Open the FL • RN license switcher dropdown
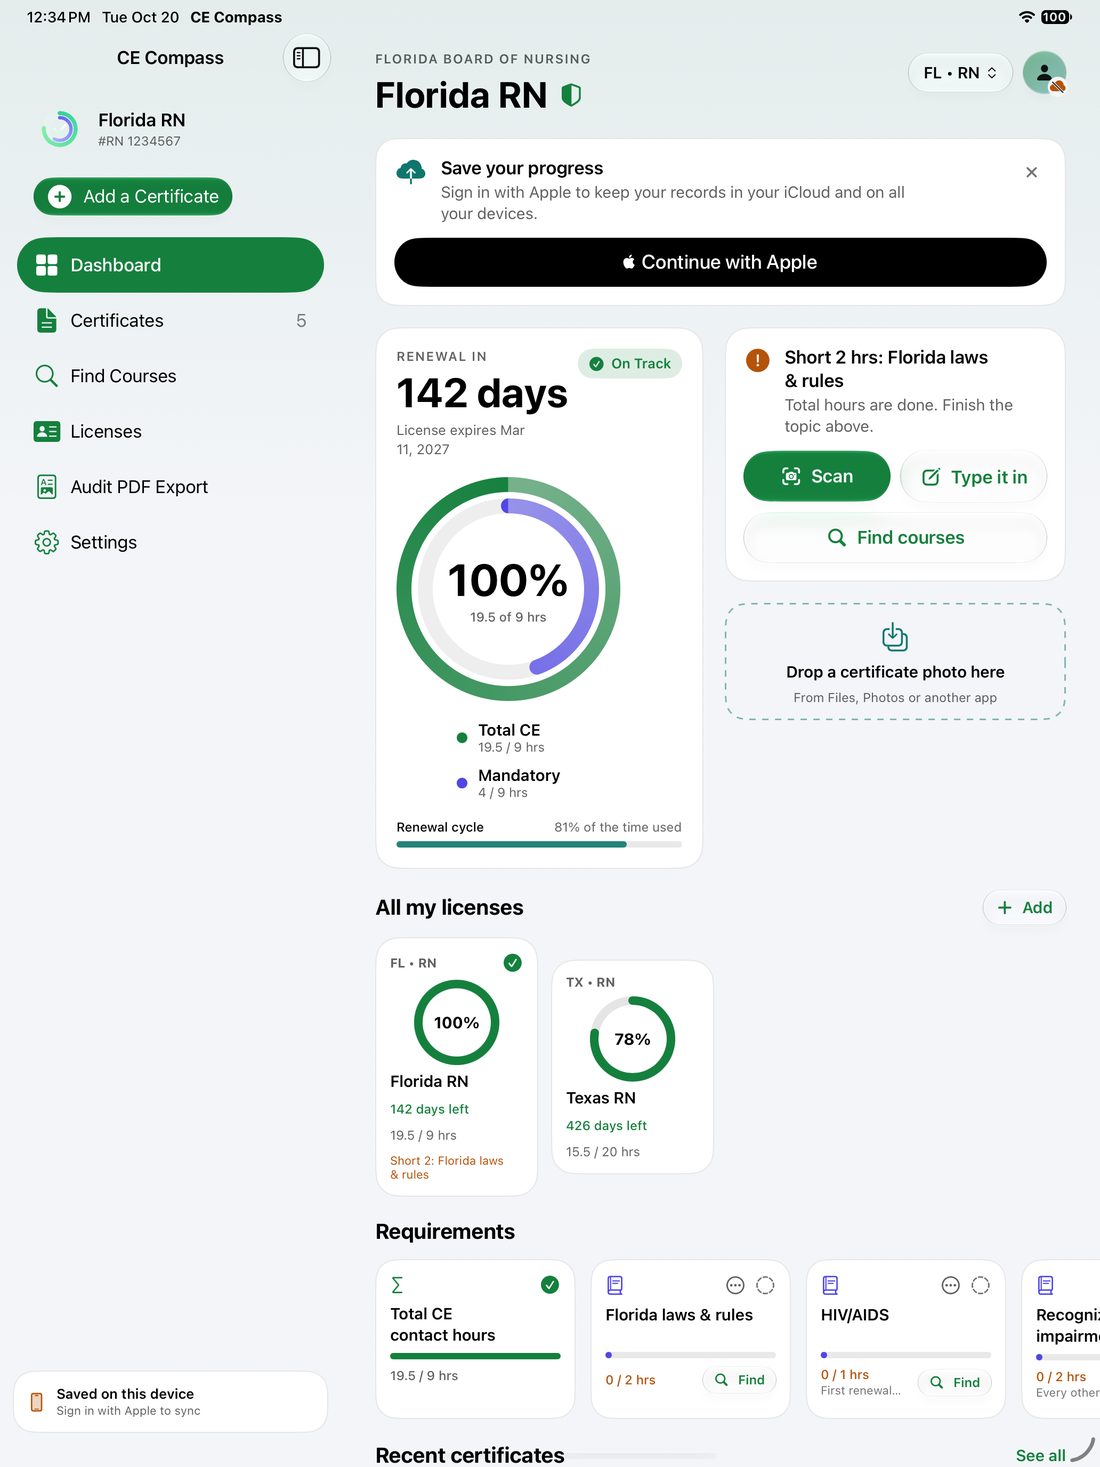Screen dimensions: 1100x1467 (960, 73)
